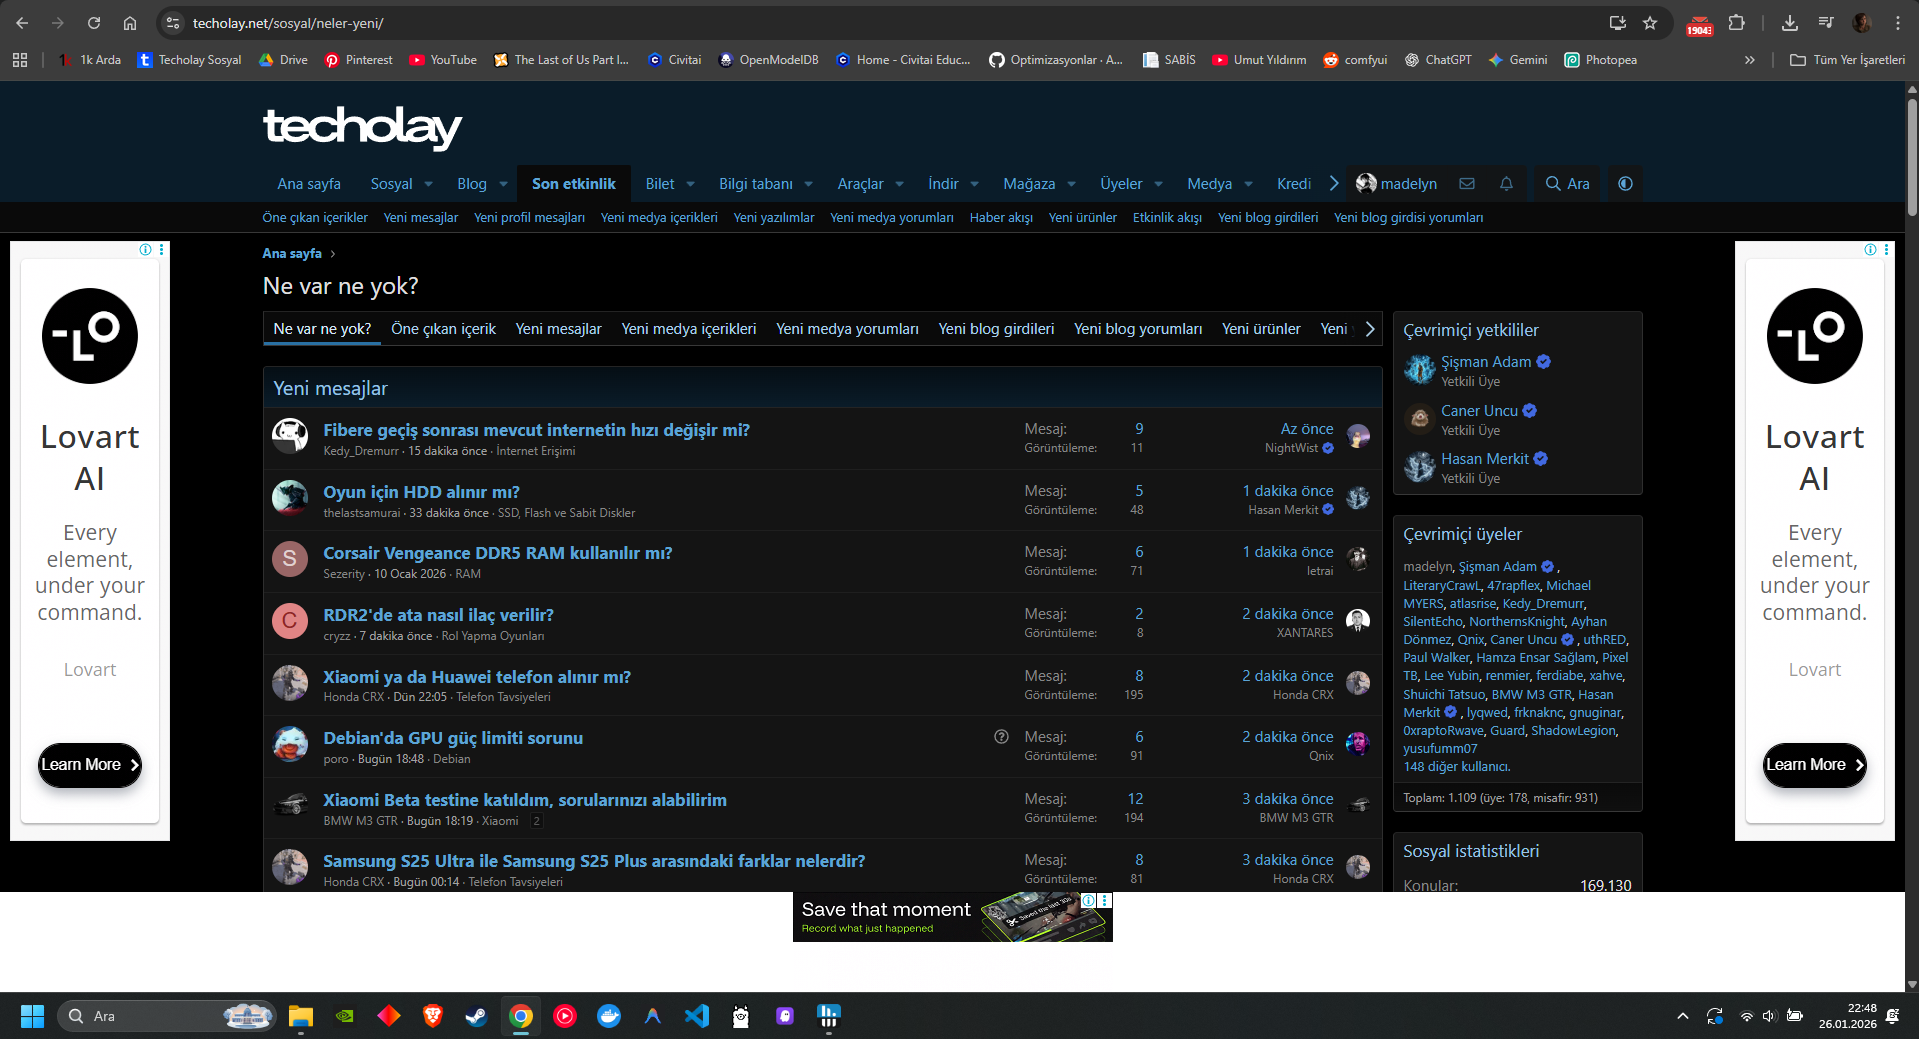
Task: Open the browser downloads icon
Action: tap(1790, 23)
